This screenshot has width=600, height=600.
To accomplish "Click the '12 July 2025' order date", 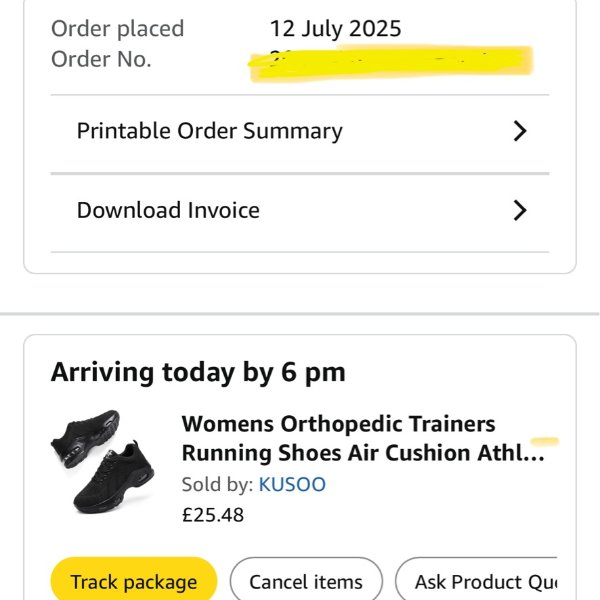I will tap(335, 28).
